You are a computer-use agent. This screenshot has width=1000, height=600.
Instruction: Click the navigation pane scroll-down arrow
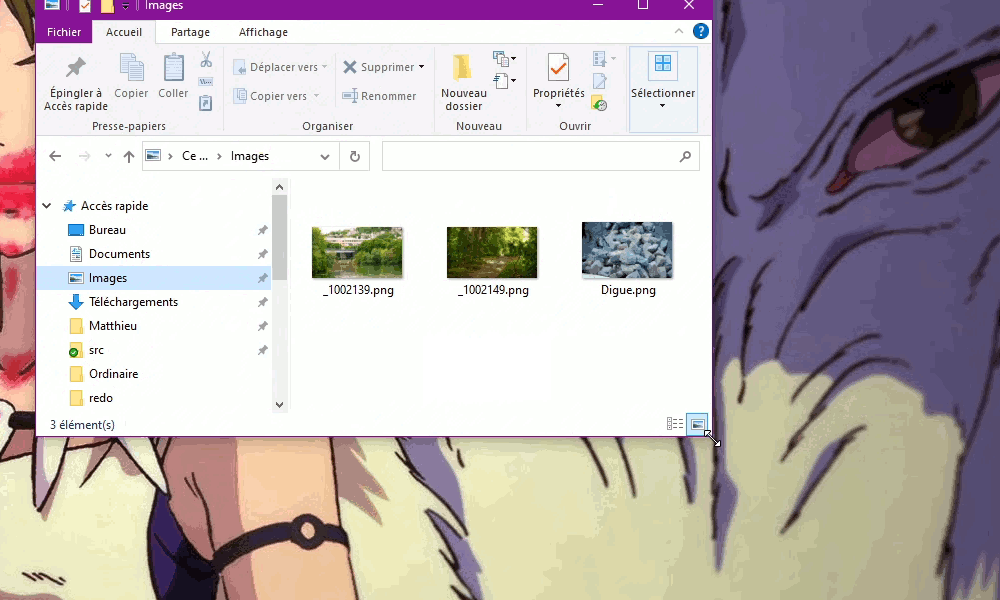(279, 404)
